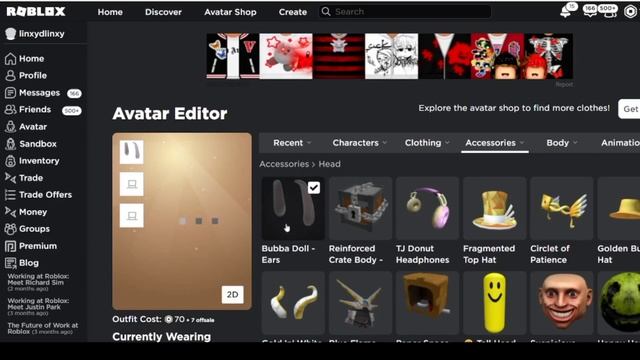Click the Sandbox sidebar icon

[10, 144]
